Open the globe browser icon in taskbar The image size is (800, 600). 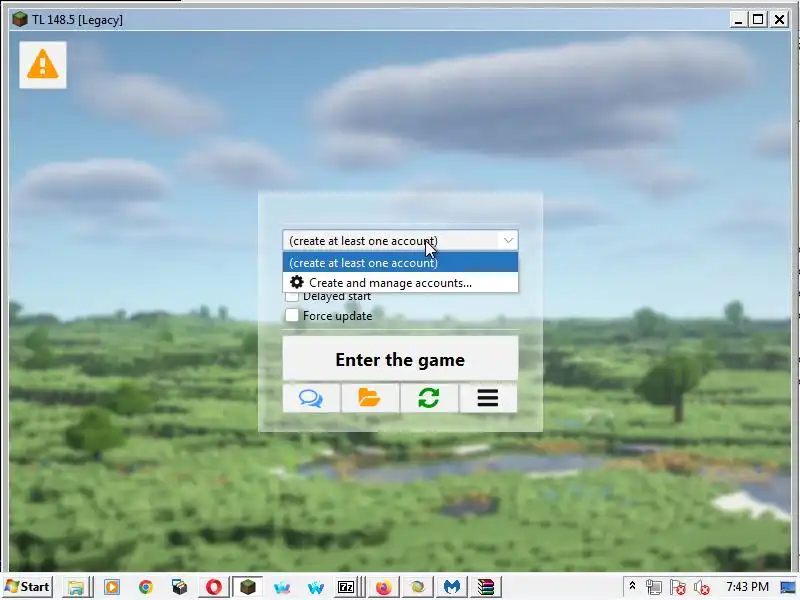click(x=418, y=587)
